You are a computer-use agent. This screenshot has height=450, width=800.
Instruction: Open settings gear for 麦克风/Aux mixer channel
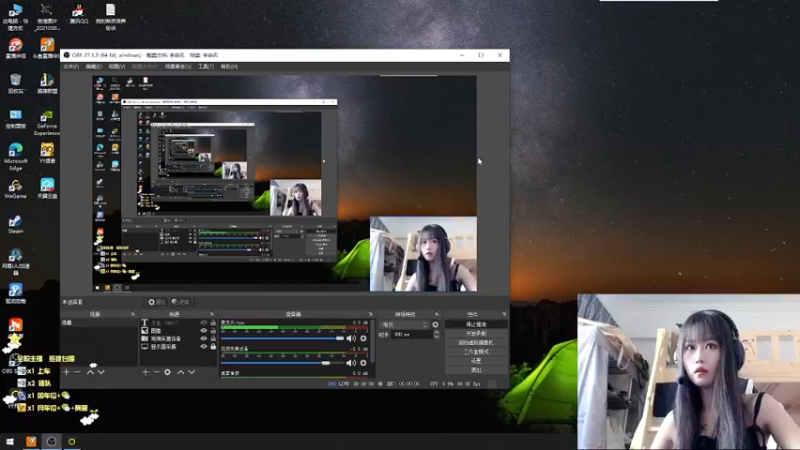[x=363, y=338]
